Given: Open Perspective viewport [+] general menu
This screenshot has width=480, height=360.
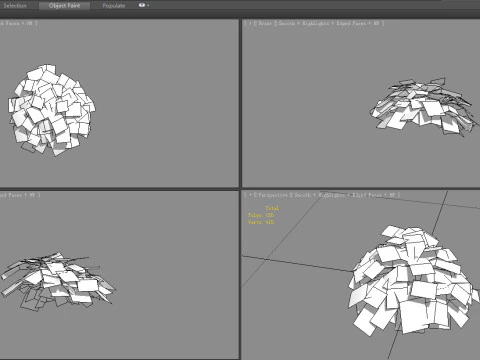Looking at the screenshot, I should (x=250, y=195).
